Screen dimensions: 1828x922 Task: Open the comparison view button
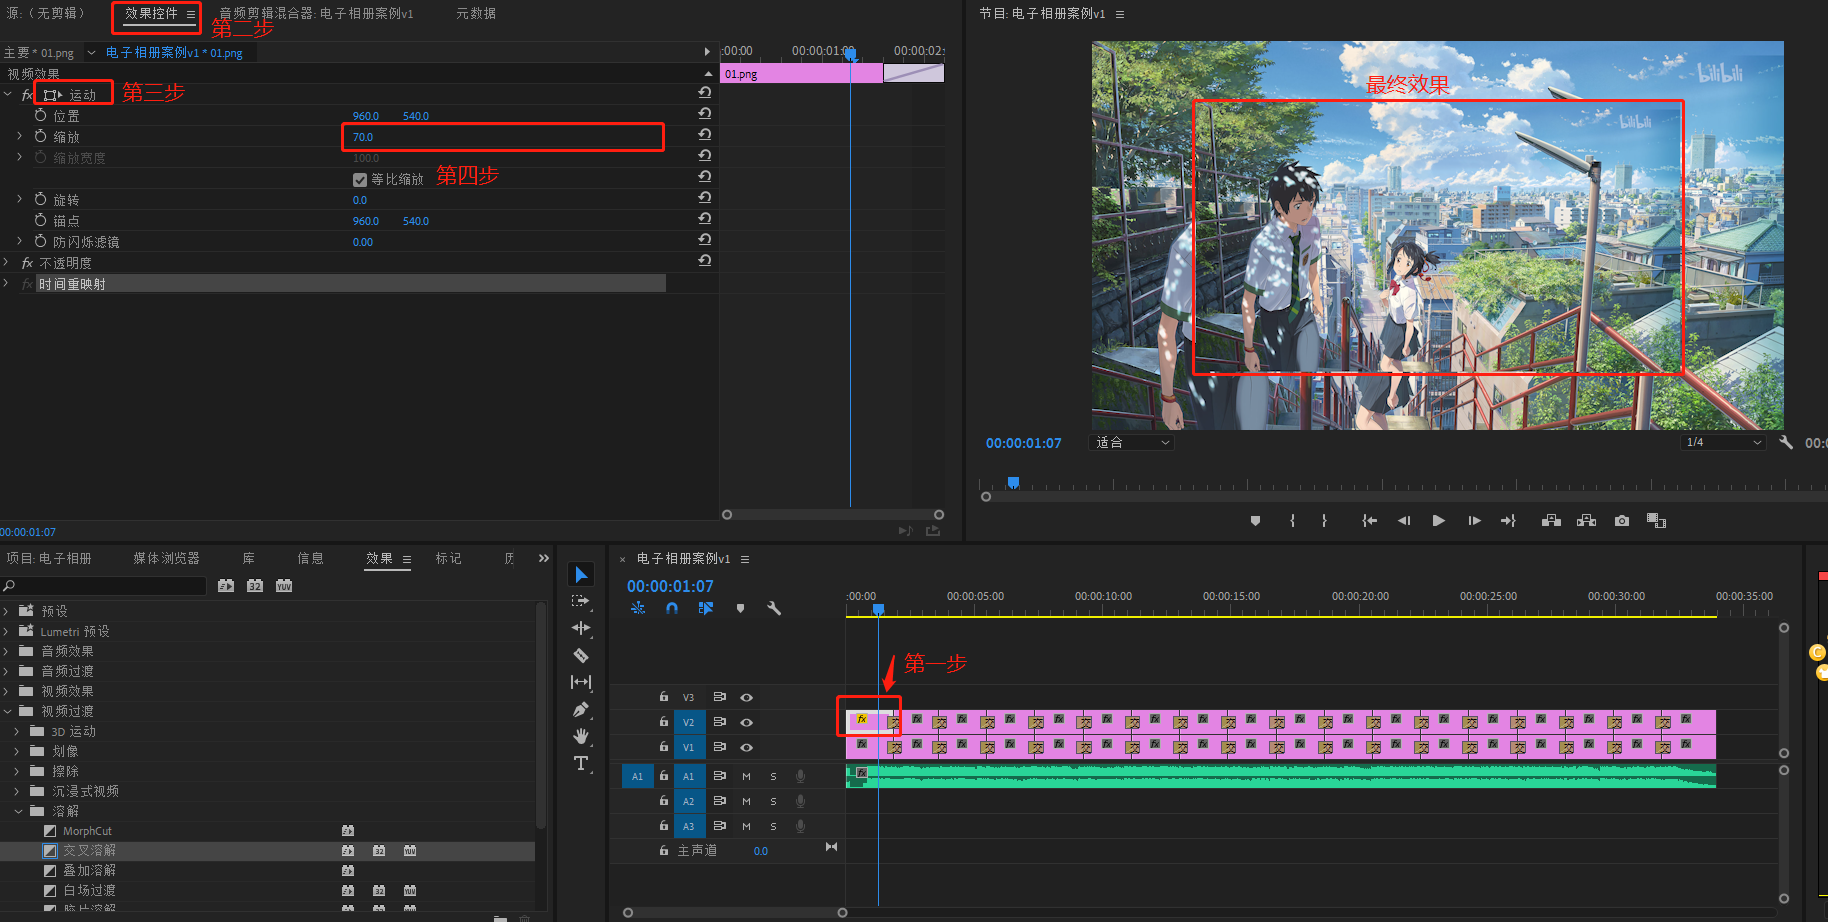tap(1656, 521)
